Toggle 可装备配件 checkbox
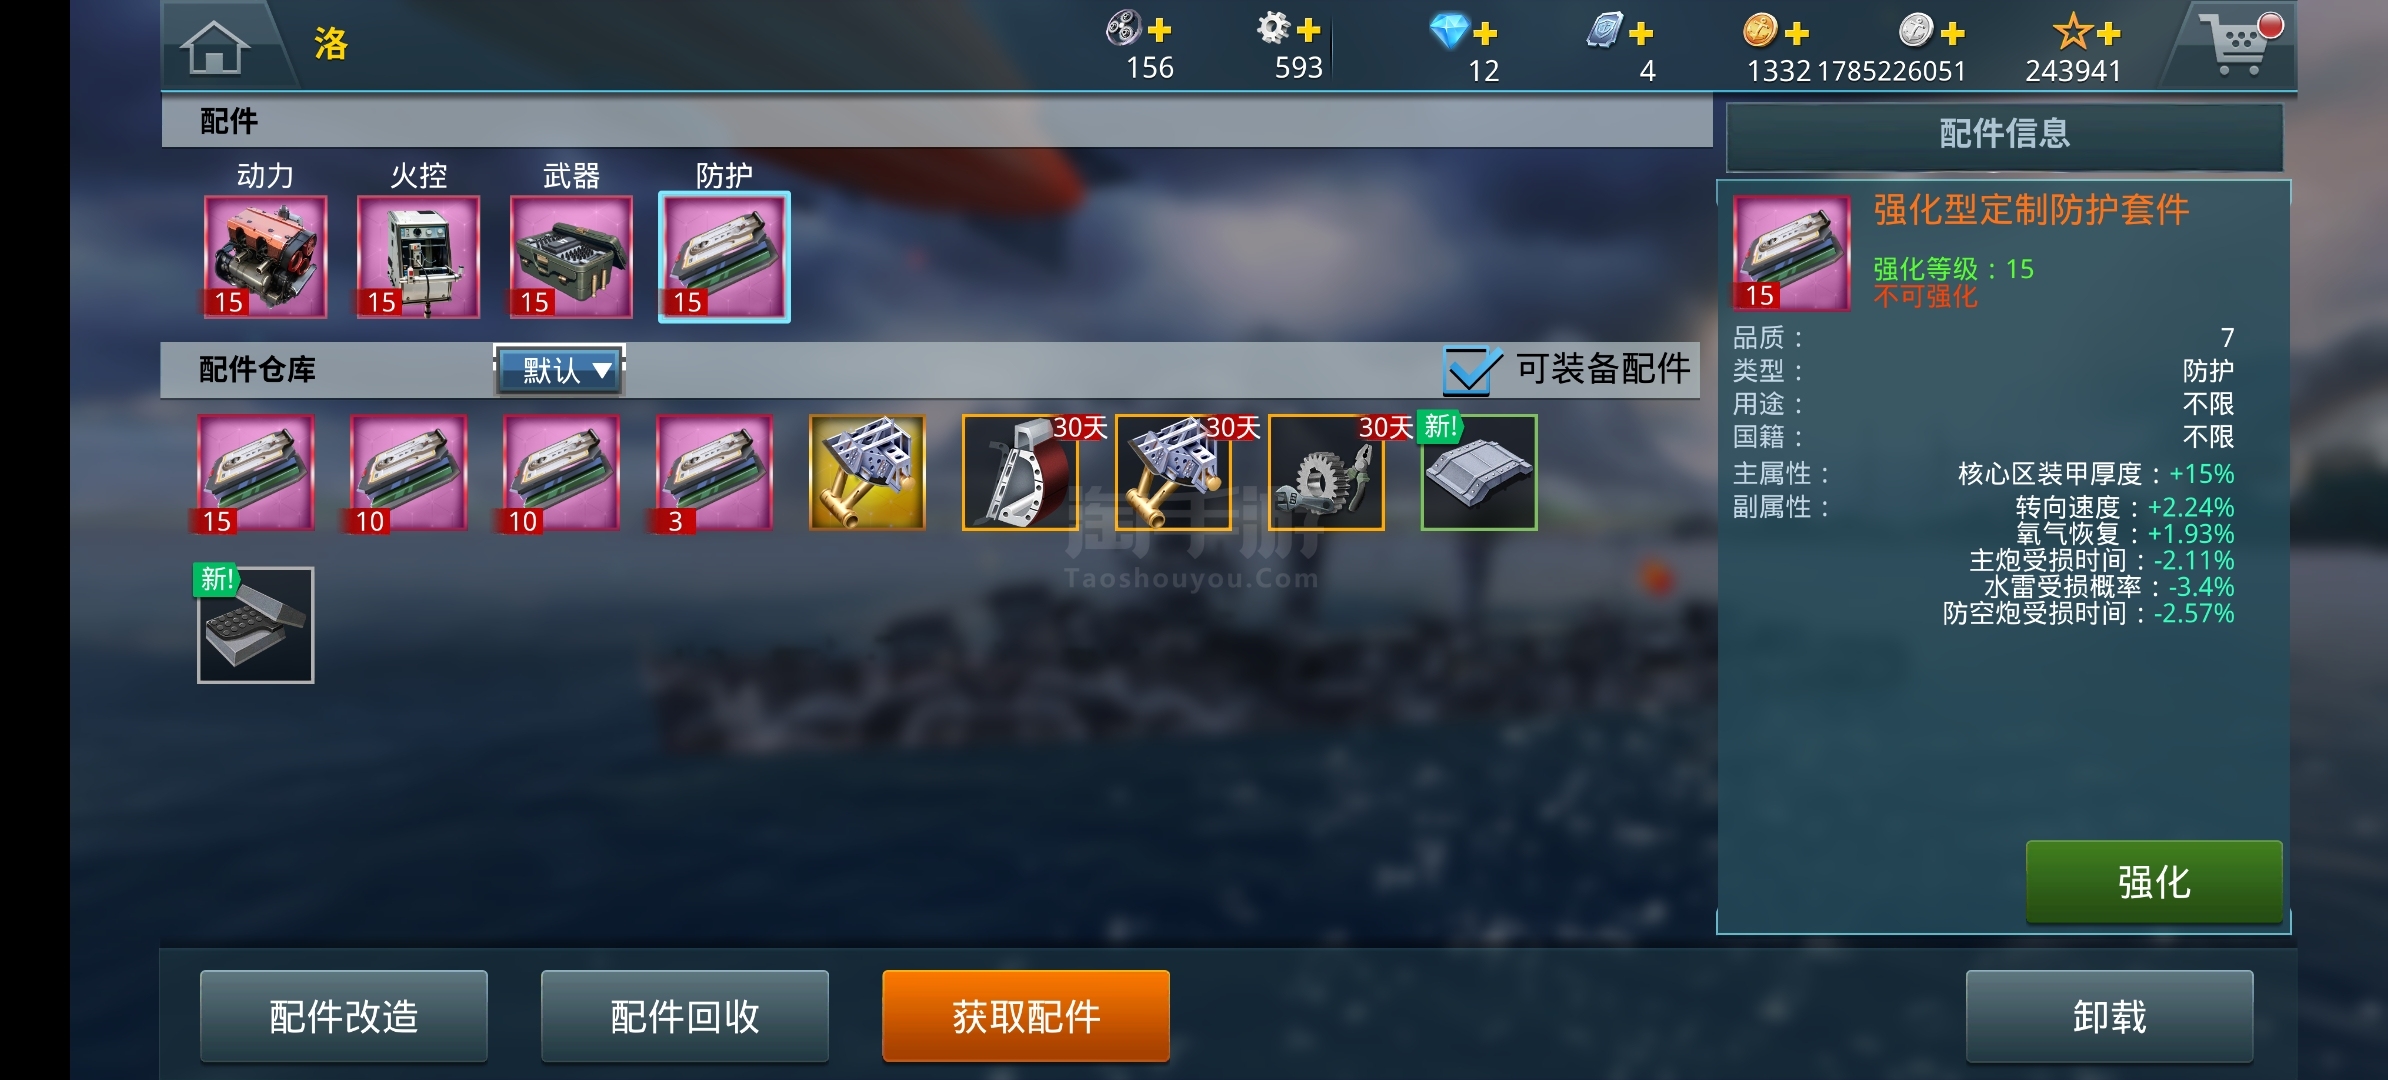Screen dimensions: 2388x1080 coord(1472,370)
